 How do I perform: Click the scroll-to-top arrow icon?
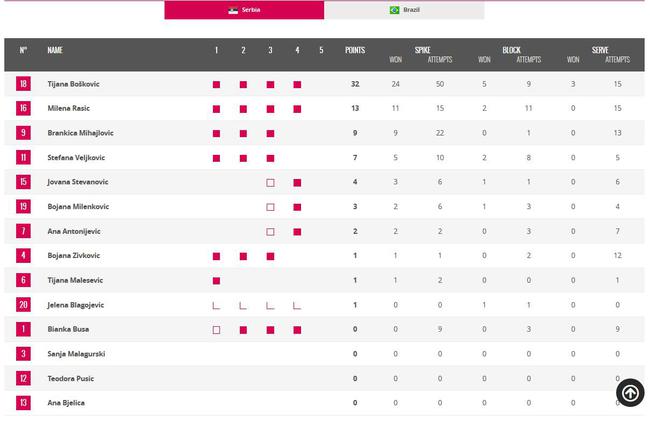(x=630, y=392)
